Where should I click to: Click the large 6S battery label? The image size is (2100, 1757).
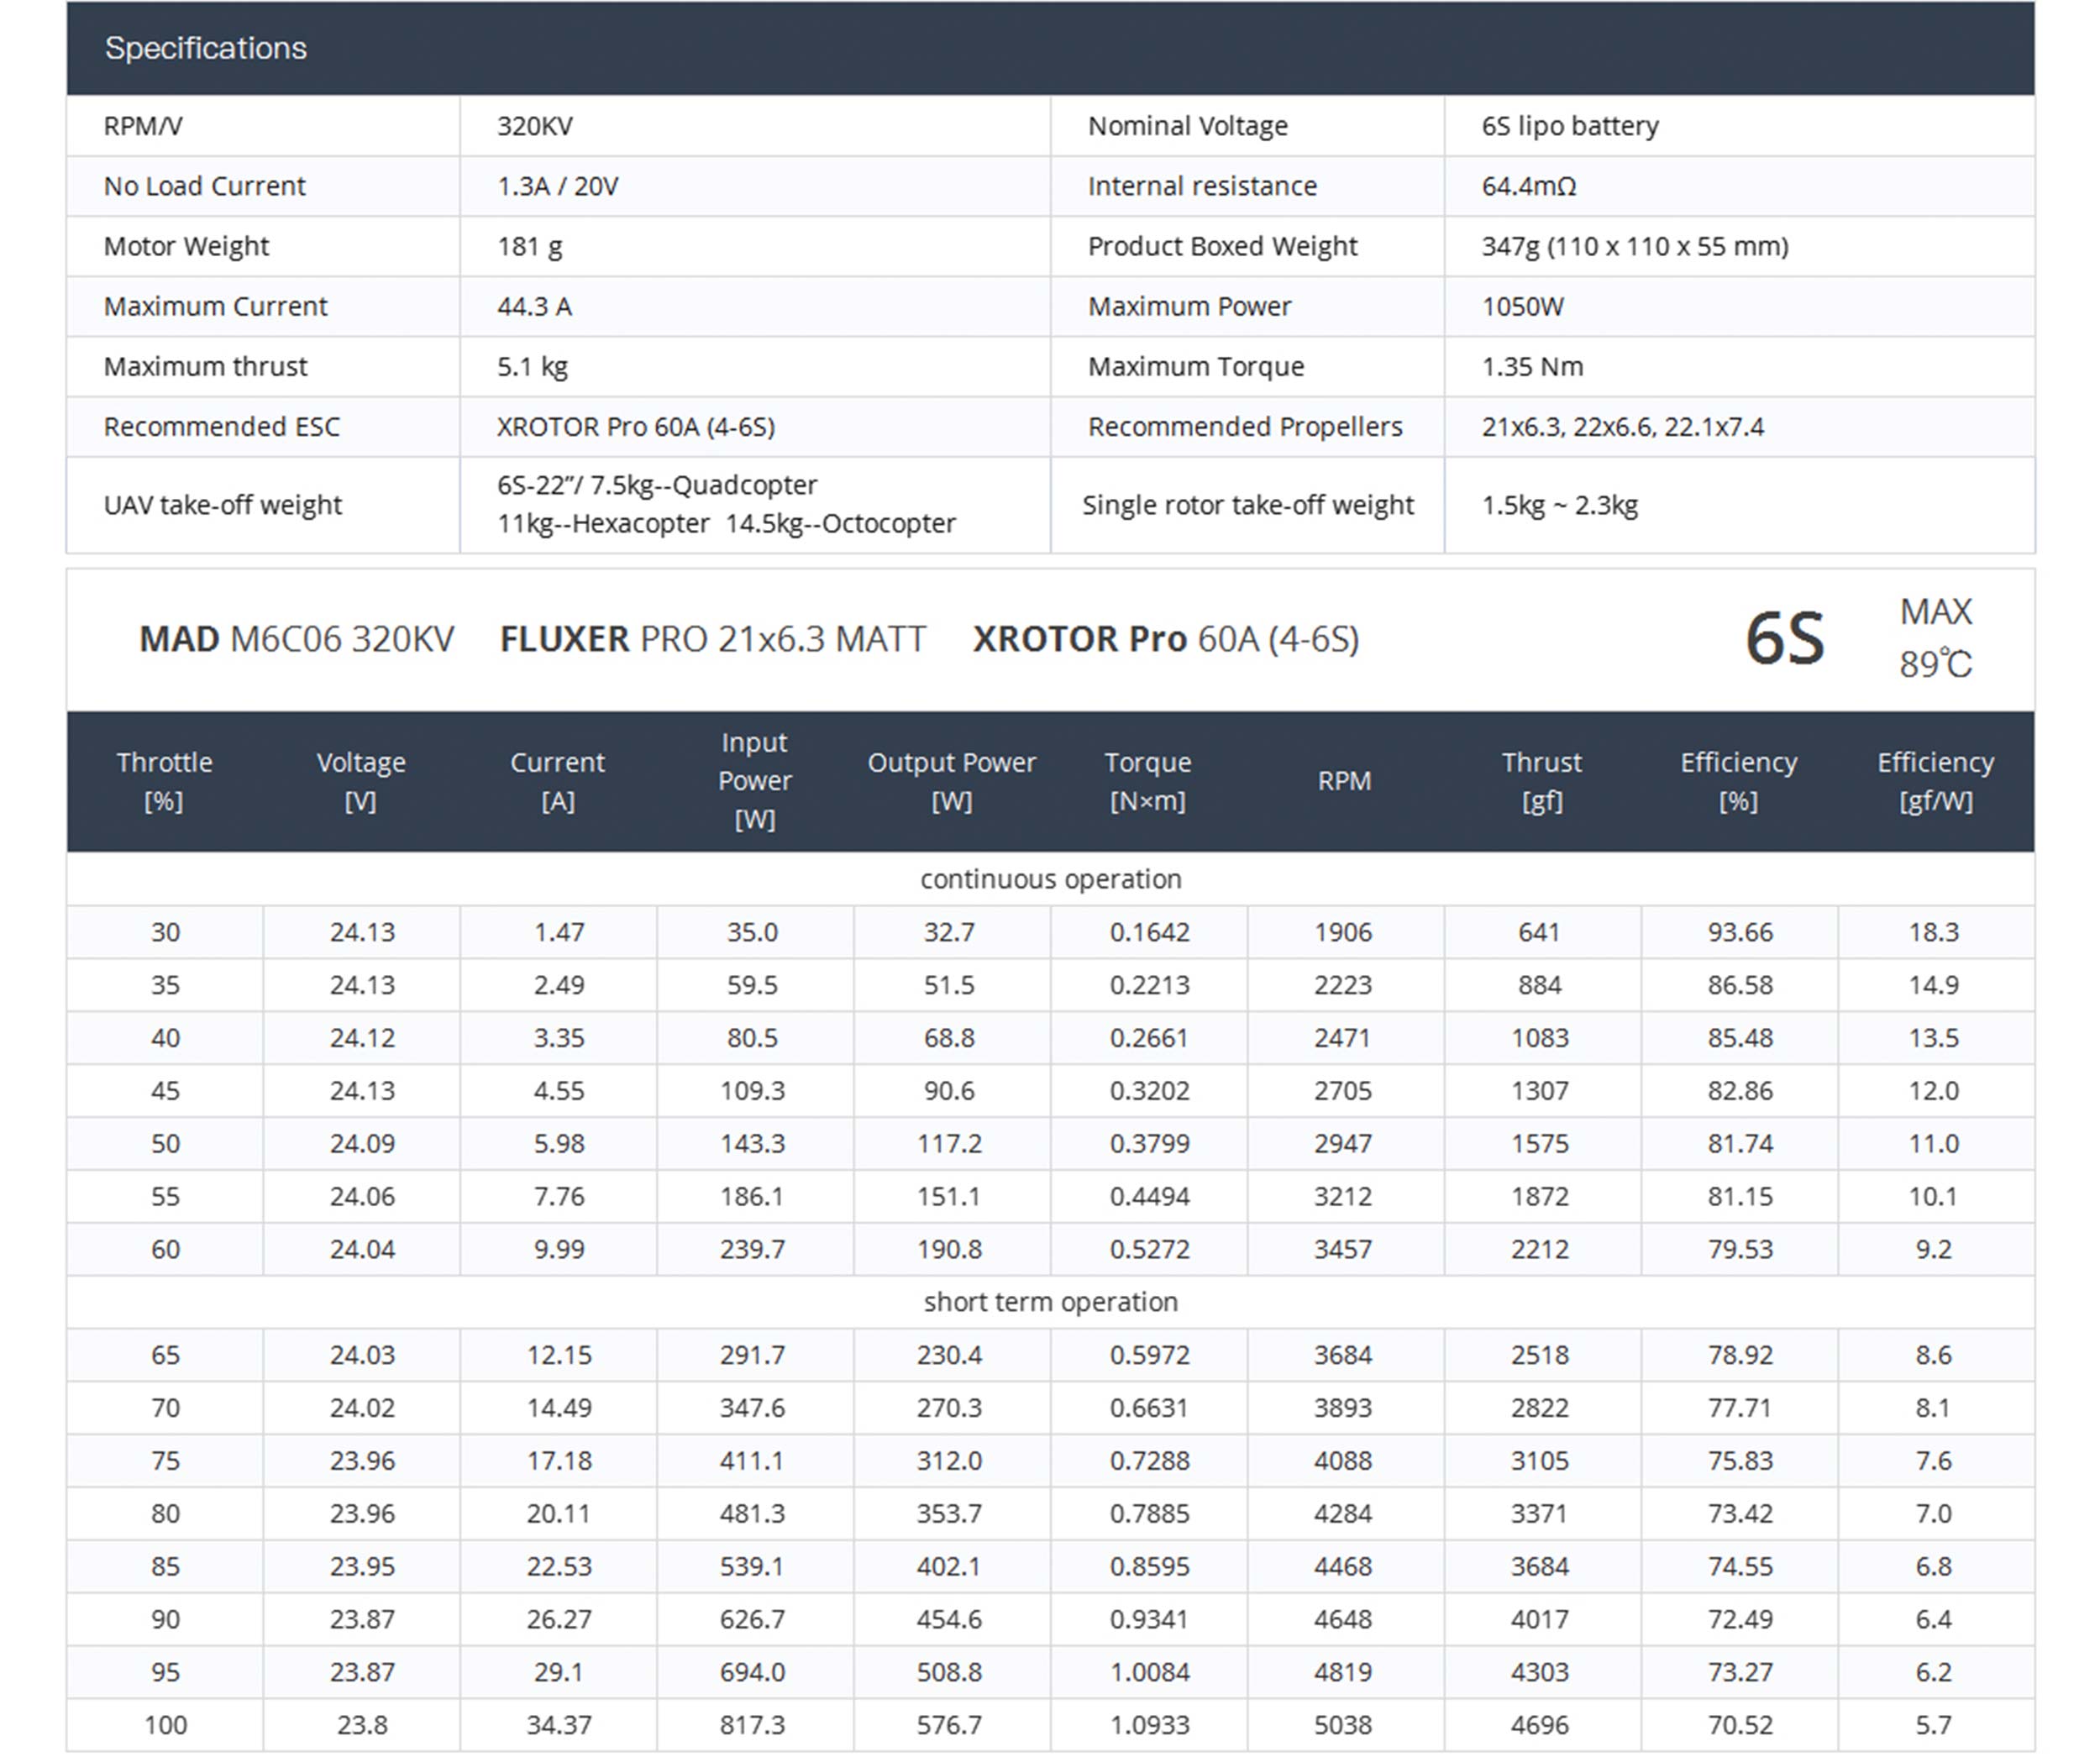coord(1784,639)
